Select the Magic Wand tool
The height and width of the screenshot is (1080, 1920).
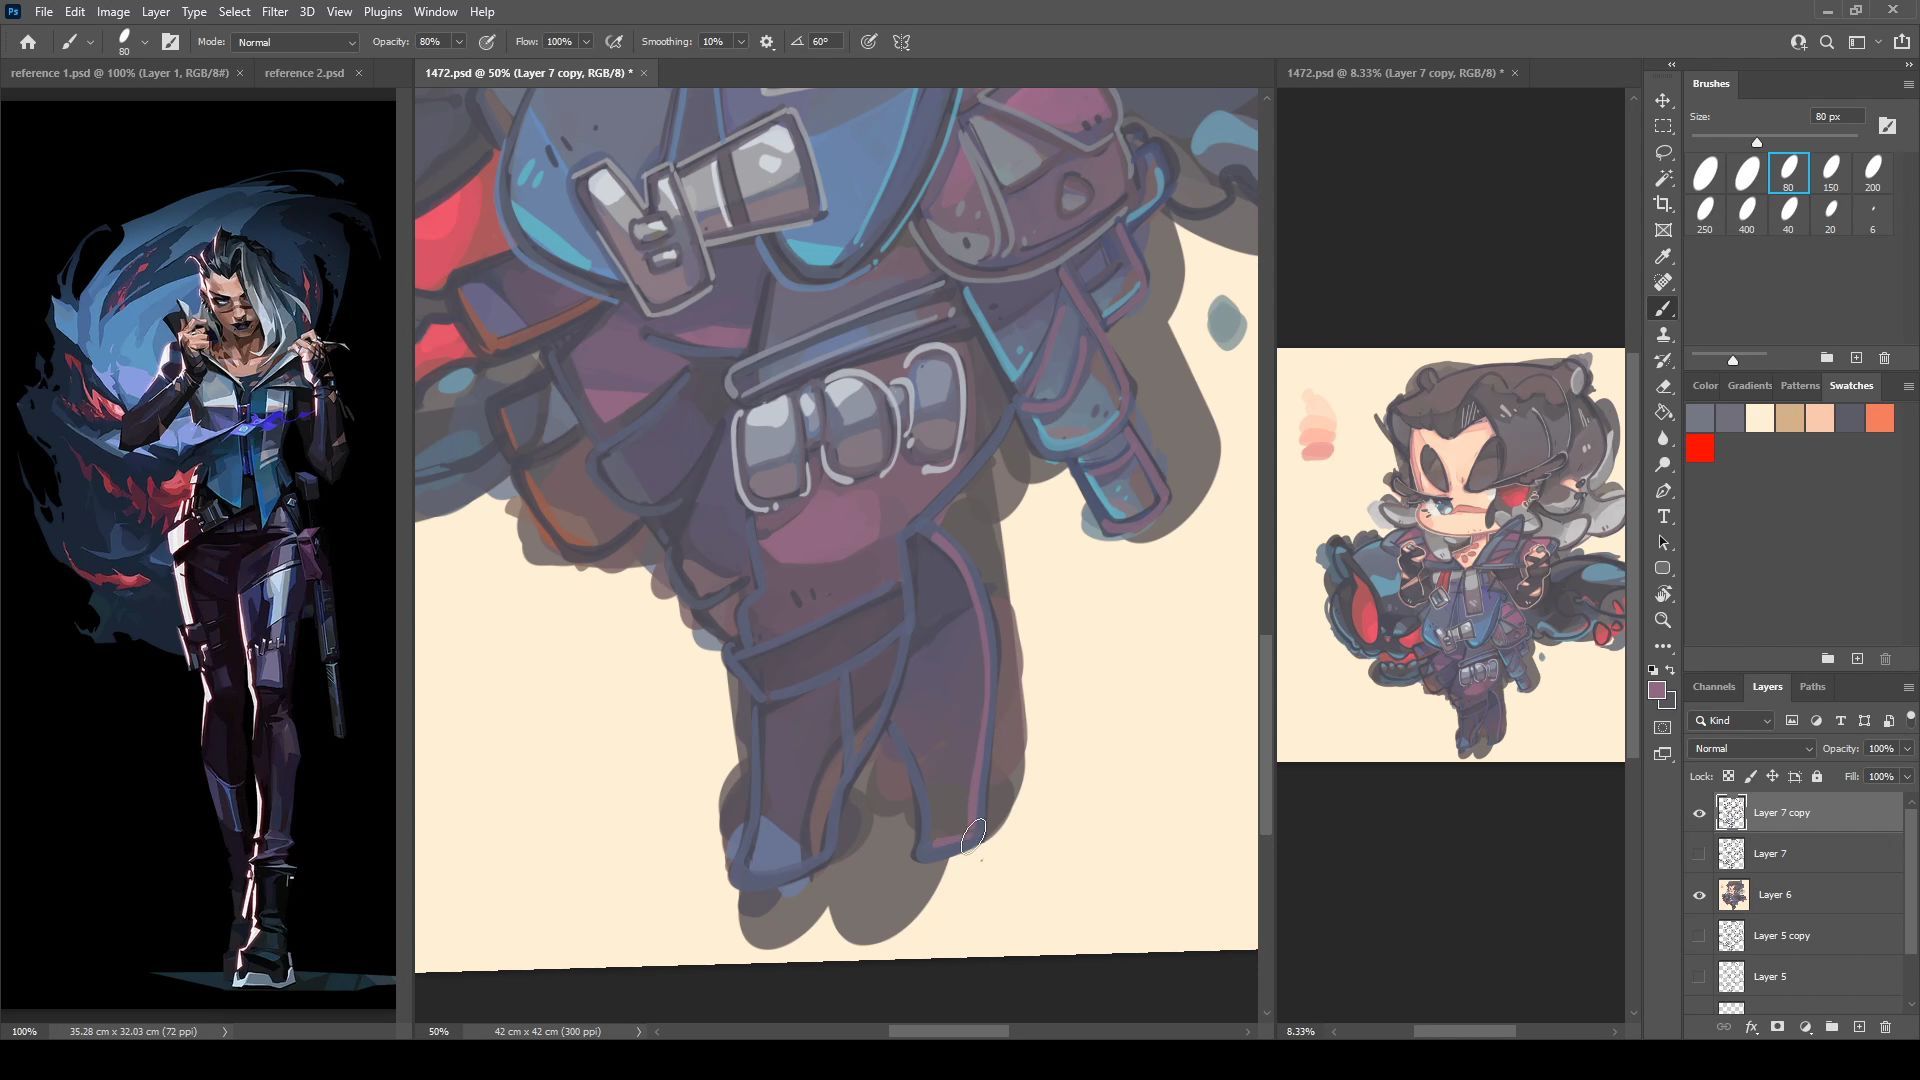(1663, 179)
